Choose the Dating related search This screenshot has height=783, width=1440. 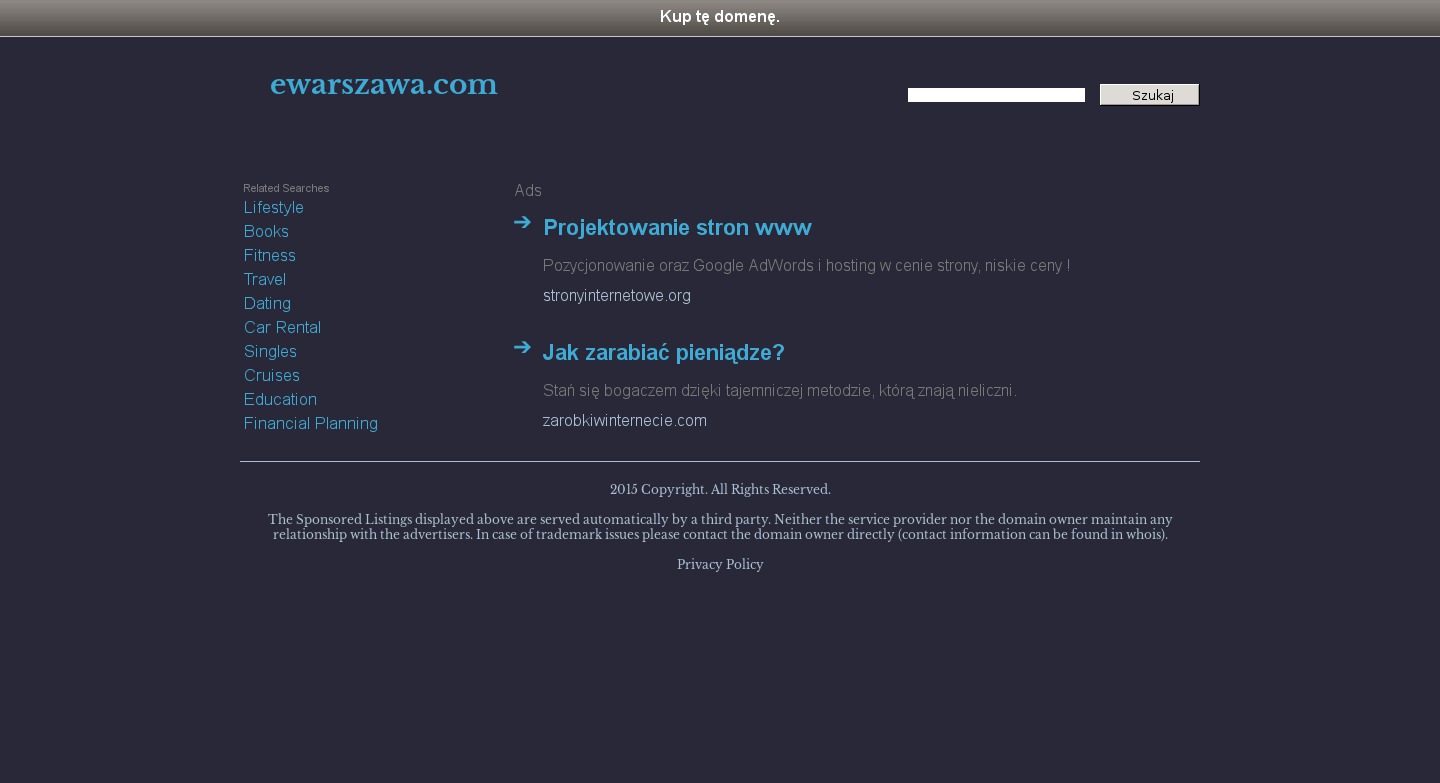[267, 304]
